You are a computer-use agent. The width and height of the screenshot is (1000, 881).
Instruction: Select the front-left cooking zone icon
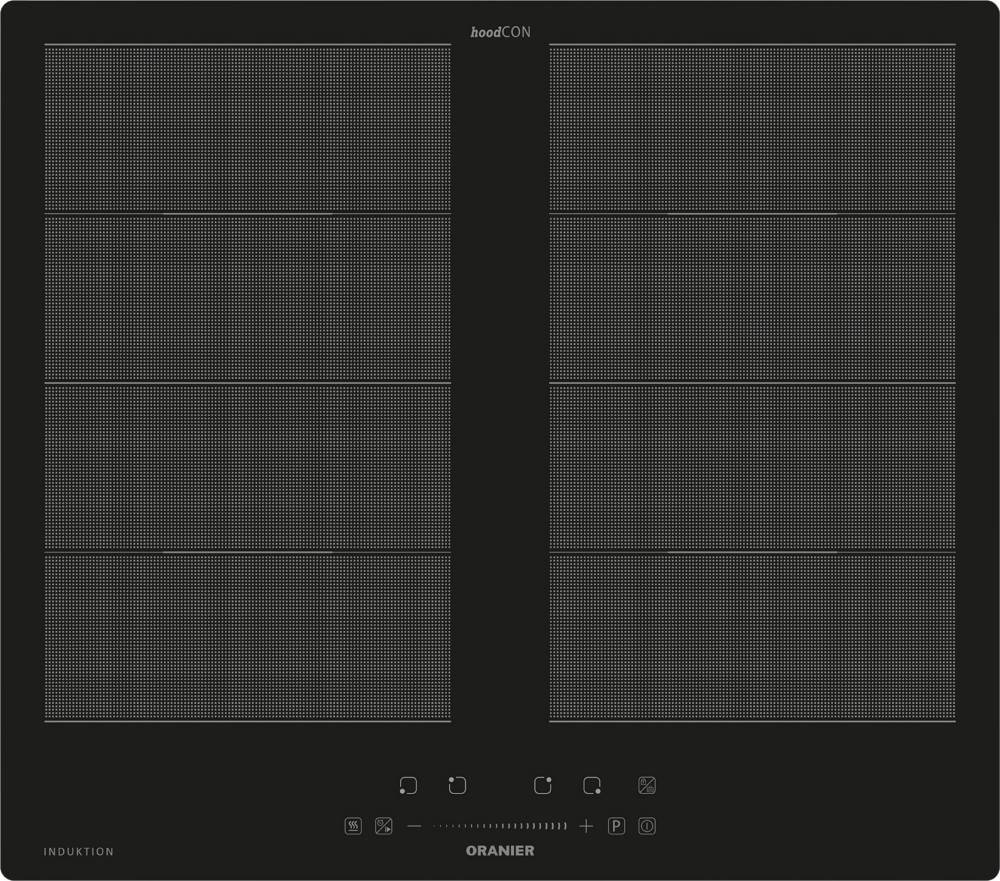[407, 786]
